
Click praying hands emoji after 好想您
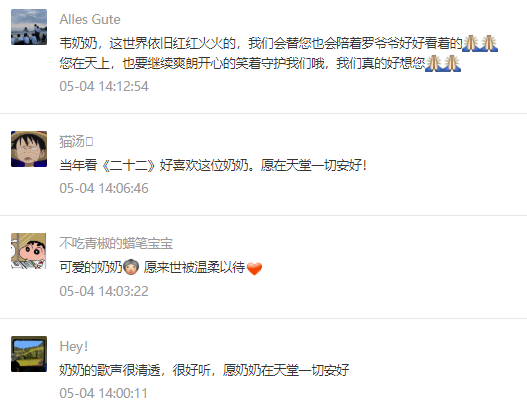coord(443,64)
